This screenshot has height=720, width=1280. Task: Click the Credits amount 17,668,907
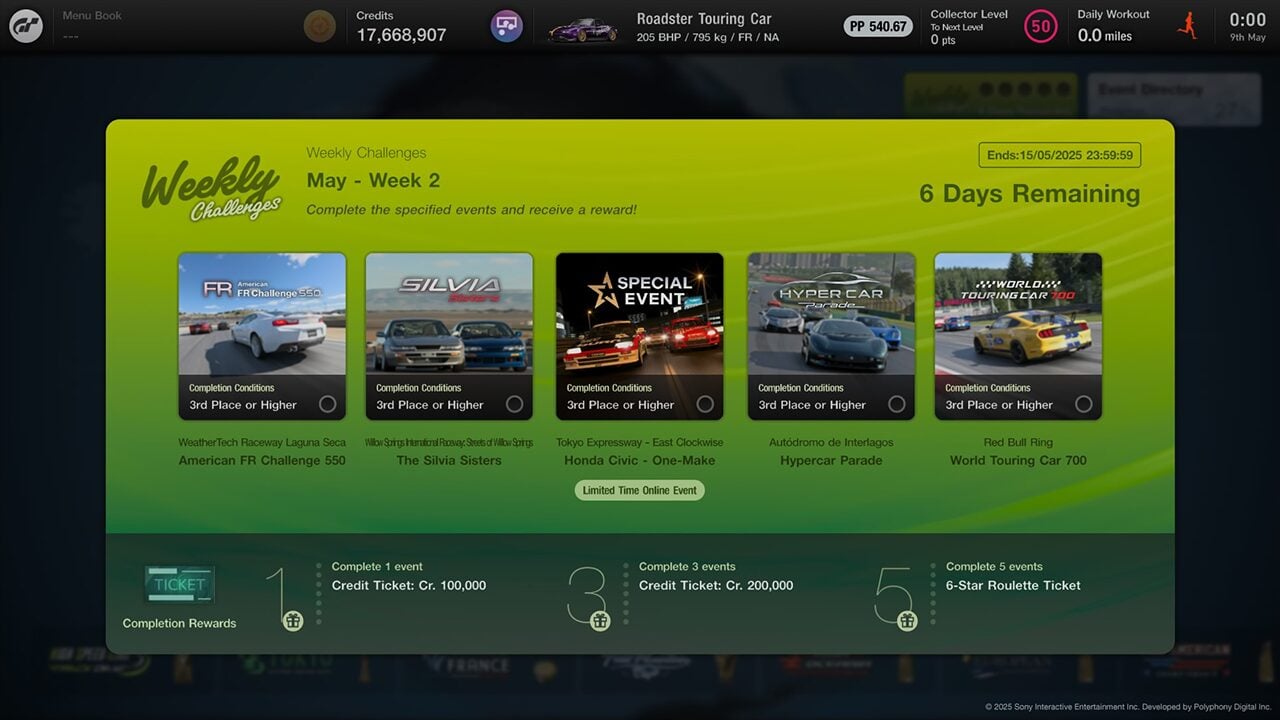401,35
